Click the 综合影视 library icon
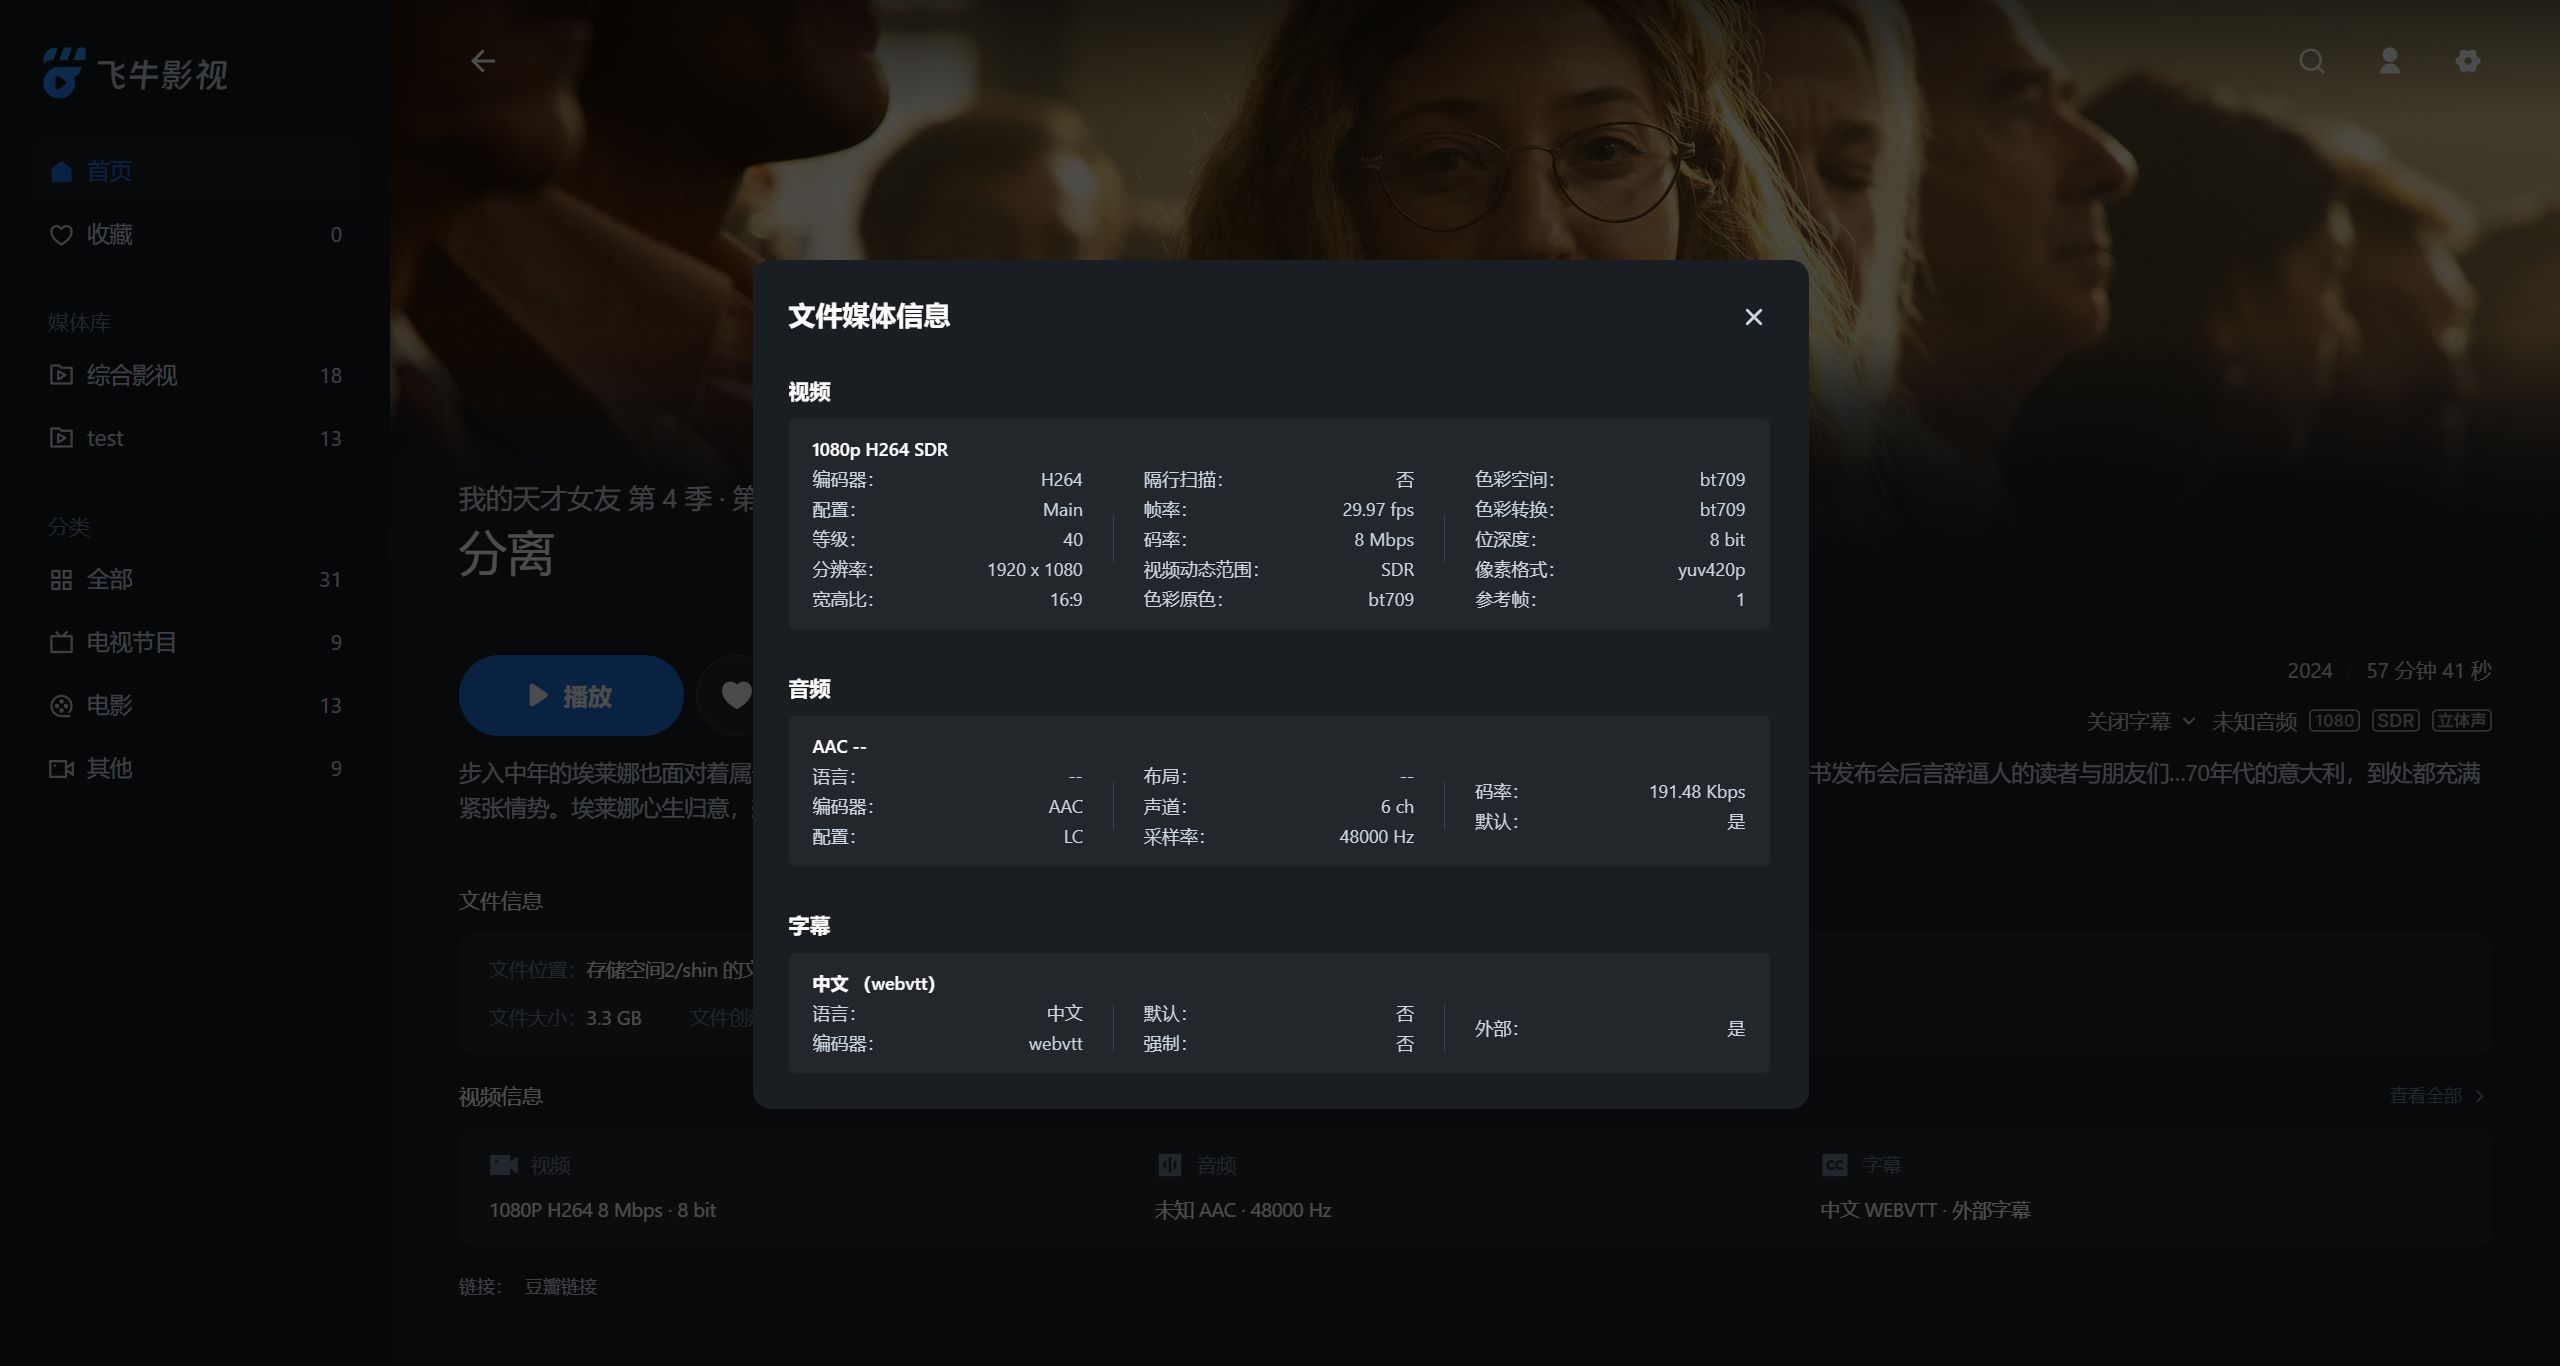The image size is (2560, 1366). [x=61, y=375]
